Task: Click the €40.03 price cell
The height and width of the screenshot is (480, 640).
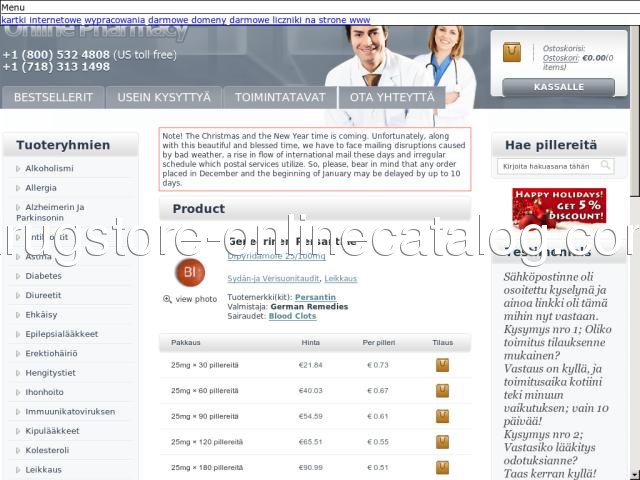Action: coord(311,391)
